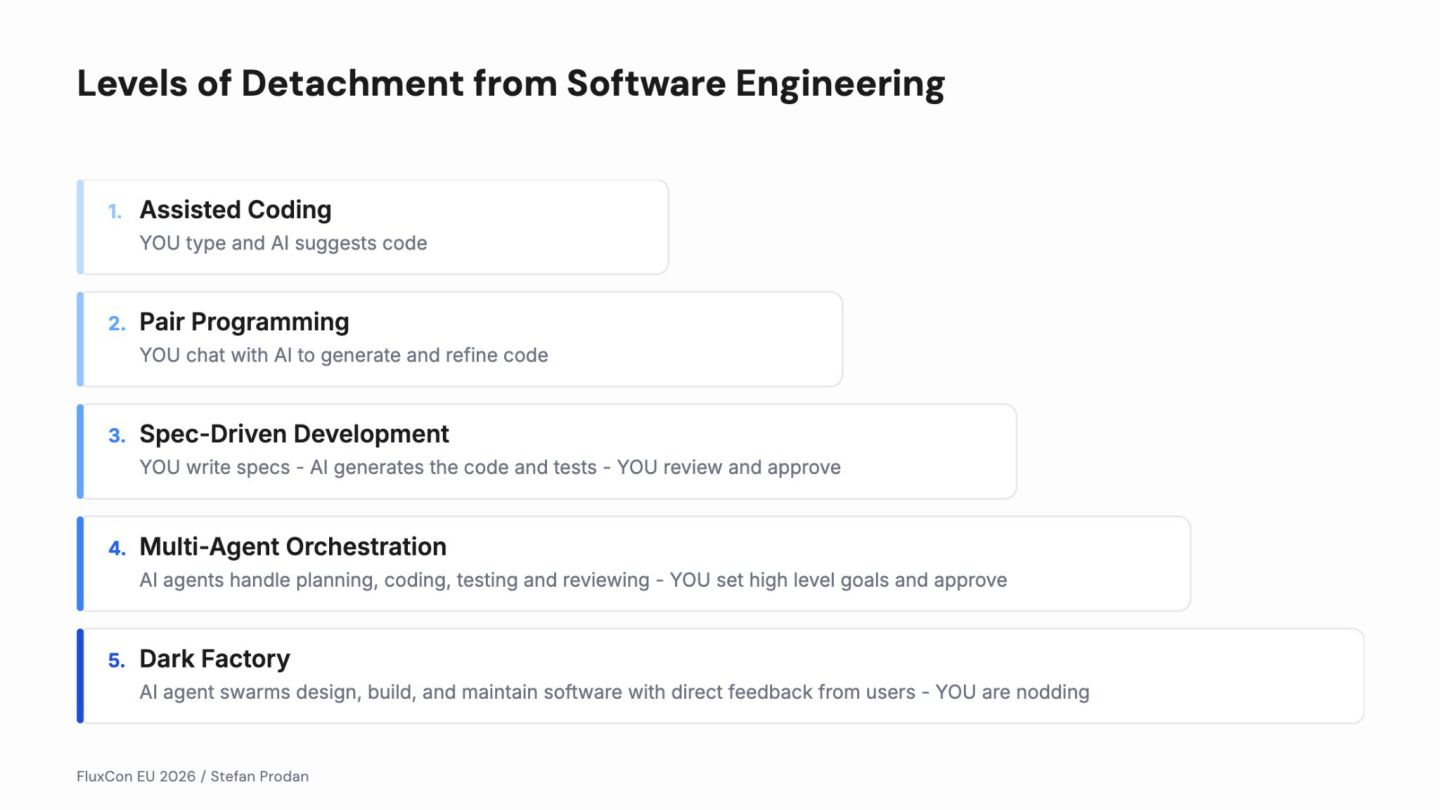Select the Assisted Coding heading
Image resolution: width=1440 pixels, height=810 pixels.
click(x=235, y=210)
